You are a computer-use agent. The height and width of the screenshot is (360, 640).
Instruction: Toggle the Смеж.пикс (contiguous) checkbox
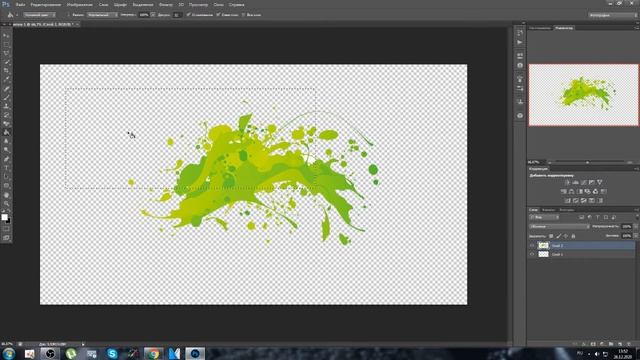point(218,15)
